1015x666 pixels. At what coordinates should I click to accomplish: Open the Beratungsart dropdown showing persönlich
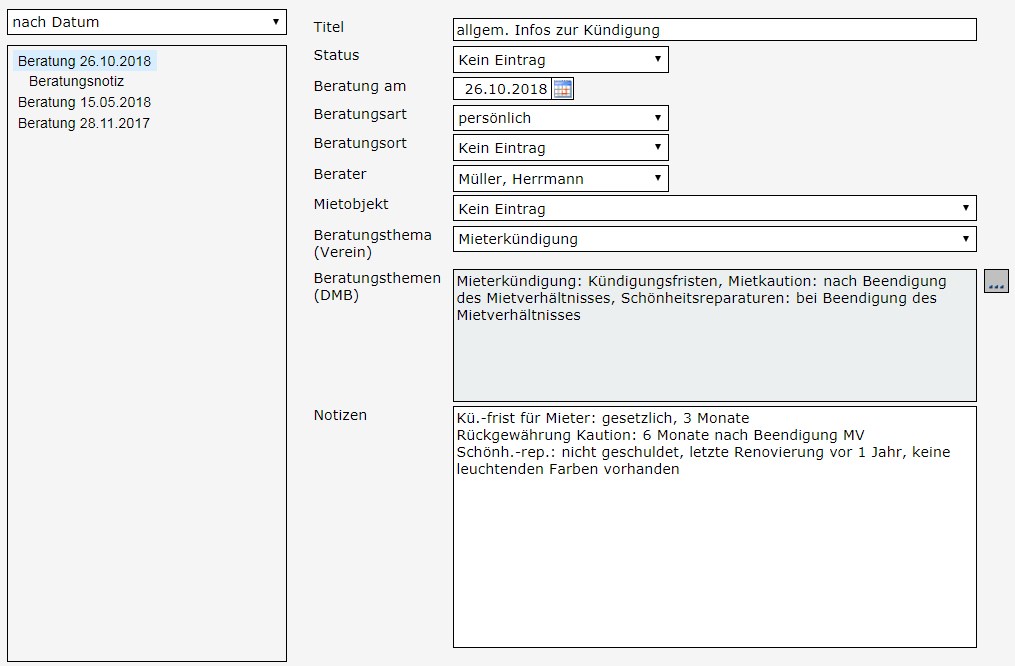click(561, 118)
